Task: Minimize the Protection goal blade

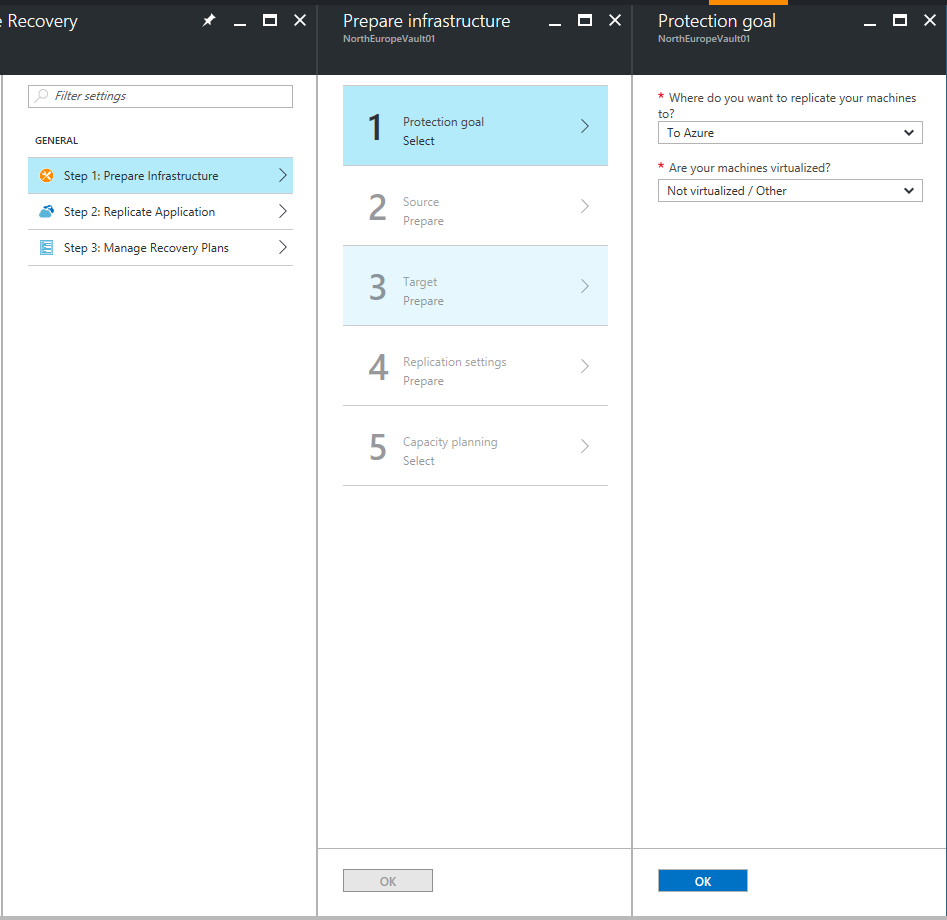Action: [x=870, y=21]
